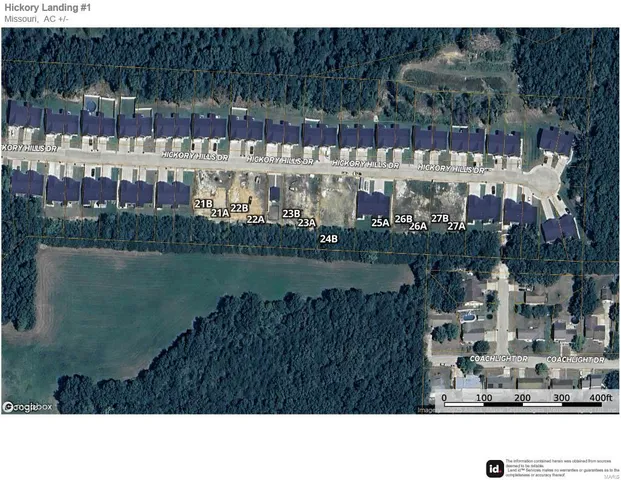Select the 26A lot label

(418, 227)
